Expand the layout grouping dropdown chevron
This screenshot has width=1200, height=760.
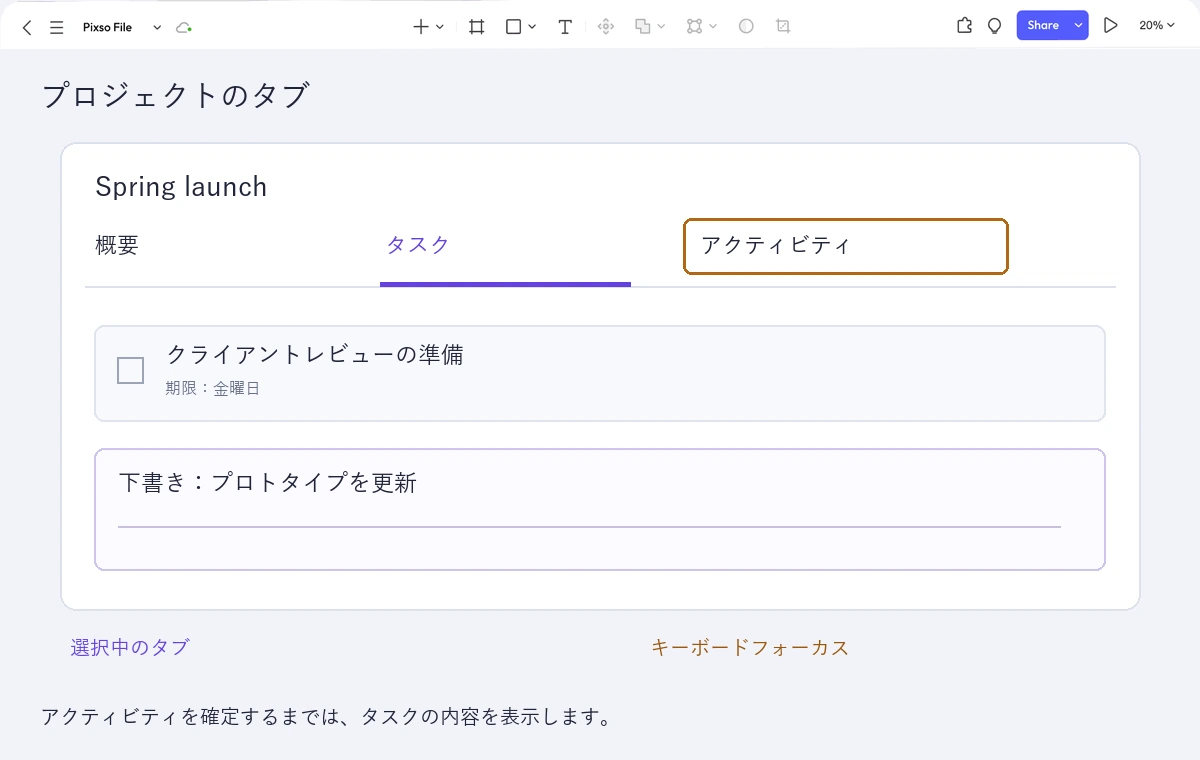[x=713, y=27]
